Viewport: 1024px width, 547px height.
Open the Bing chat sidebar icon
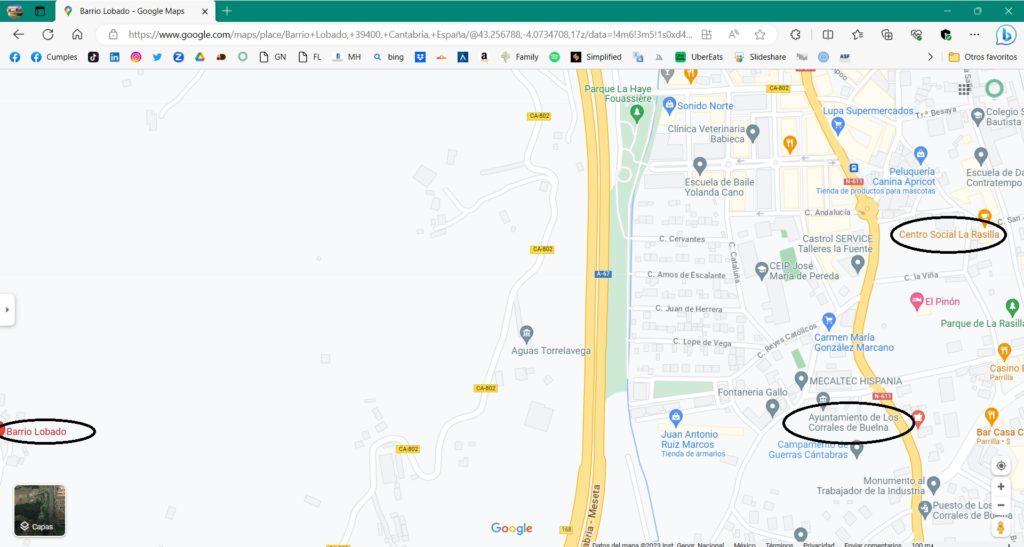(x=1006, y=35)
